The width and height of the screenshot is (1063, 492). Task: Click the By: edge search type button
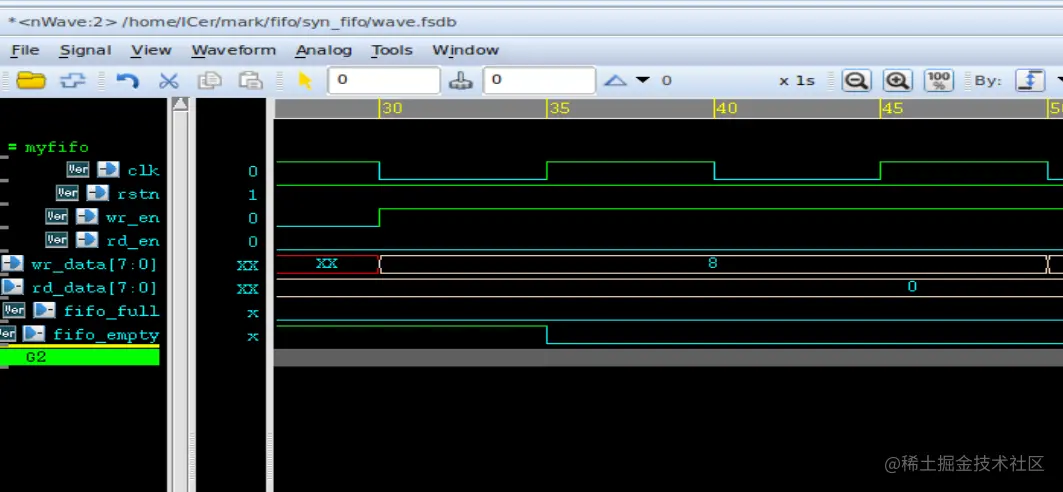pos(1029,81)
